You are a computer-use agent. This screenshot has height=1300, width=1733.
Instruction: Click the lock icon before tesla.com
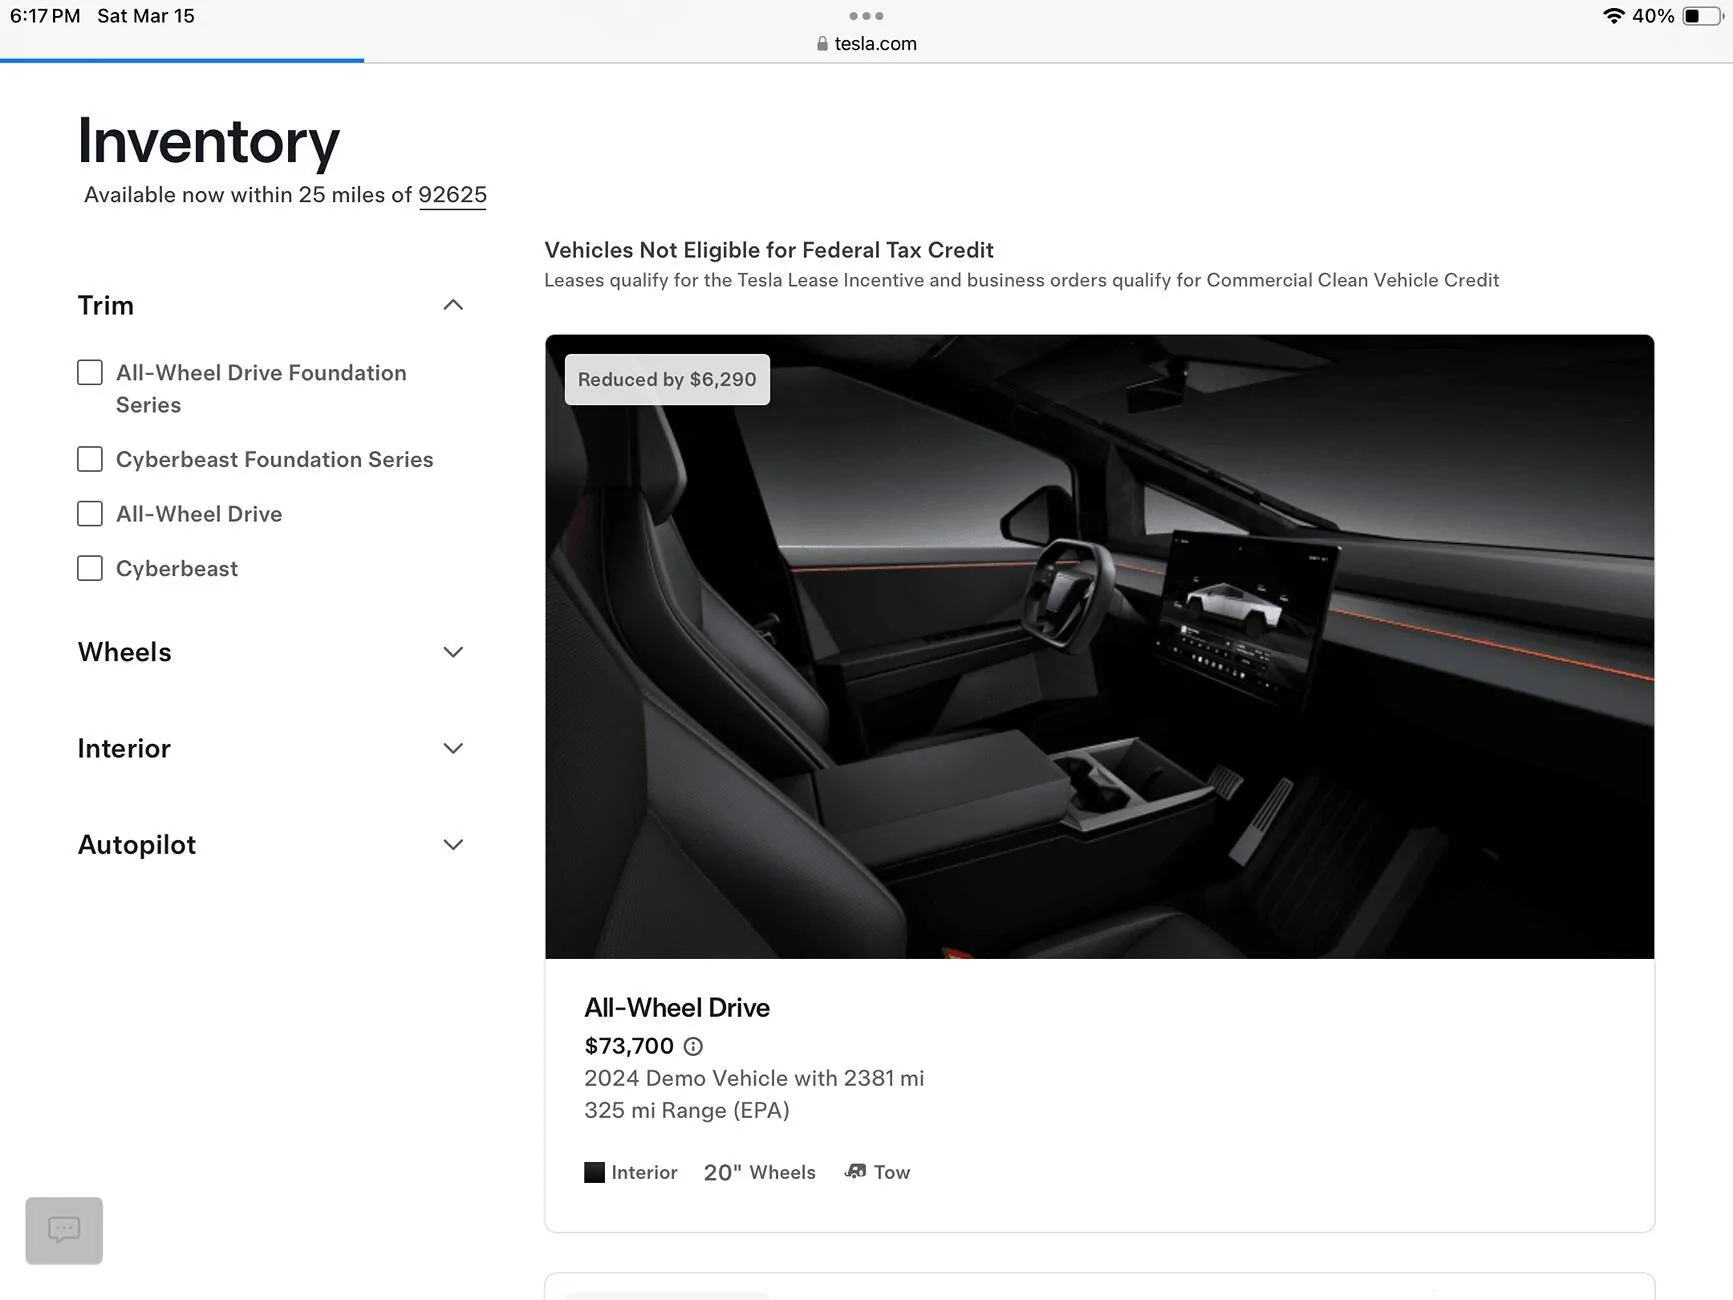click(822, 44)
